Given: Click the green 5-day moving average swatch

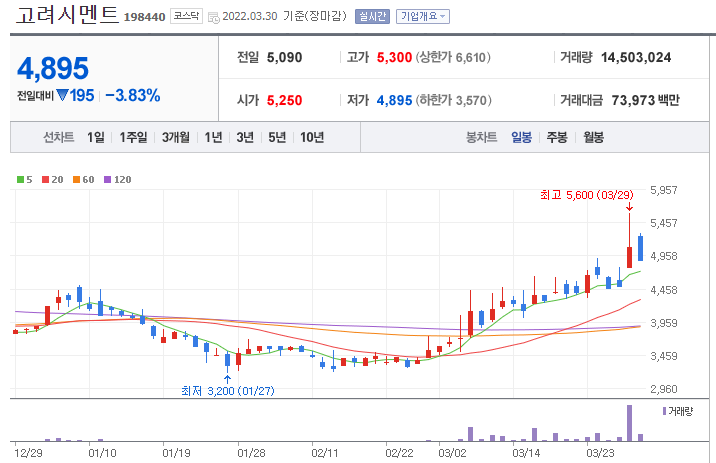Looking at the screenshot, I should pos(20,179).
